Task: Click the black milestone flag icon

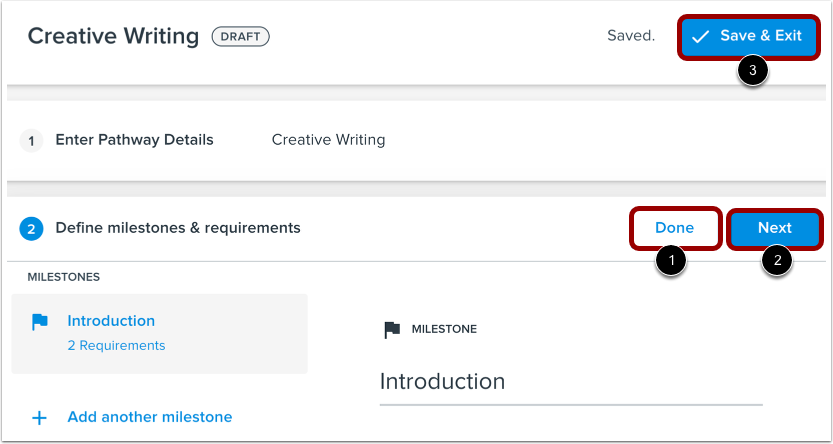Action: pos(393,329)
